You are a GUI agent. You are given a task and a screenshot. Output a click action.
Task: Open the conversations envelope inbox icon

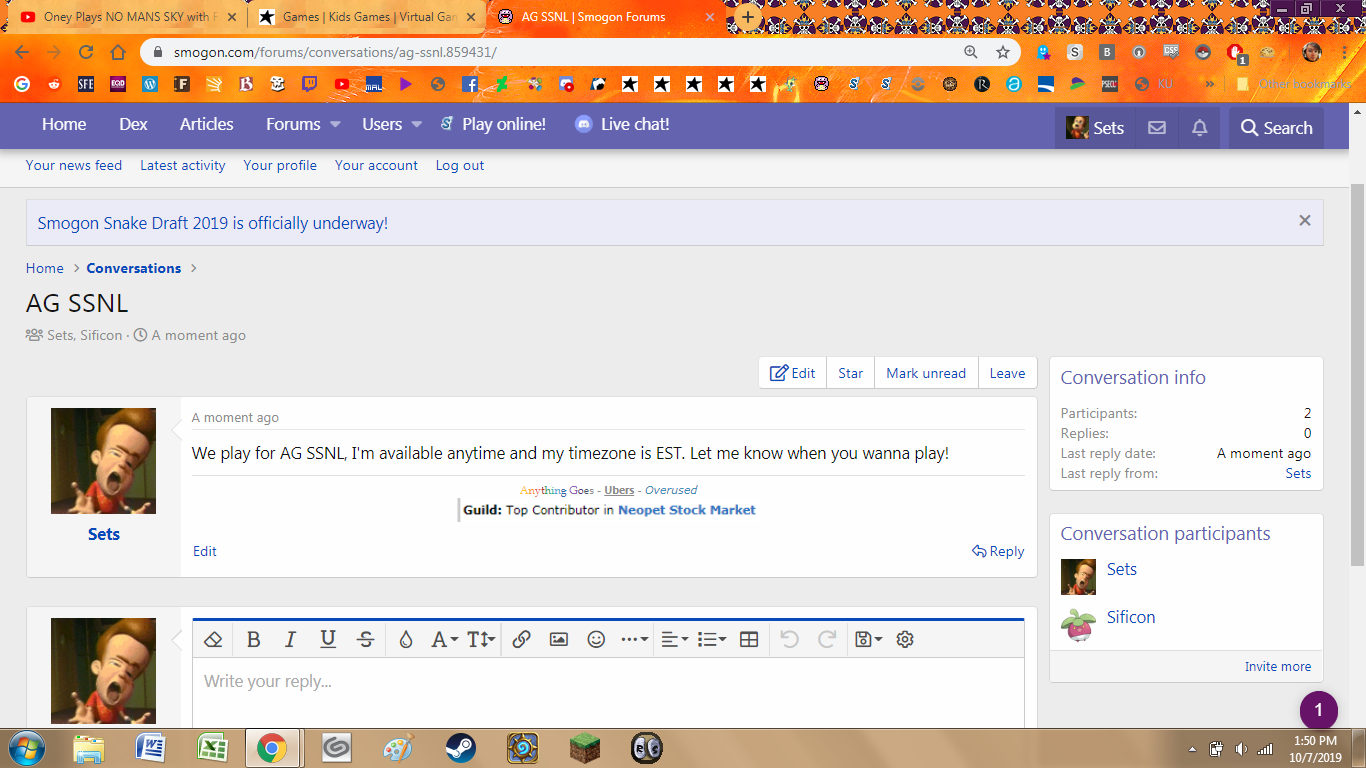pyautogui.click(x=1157, y=128)
